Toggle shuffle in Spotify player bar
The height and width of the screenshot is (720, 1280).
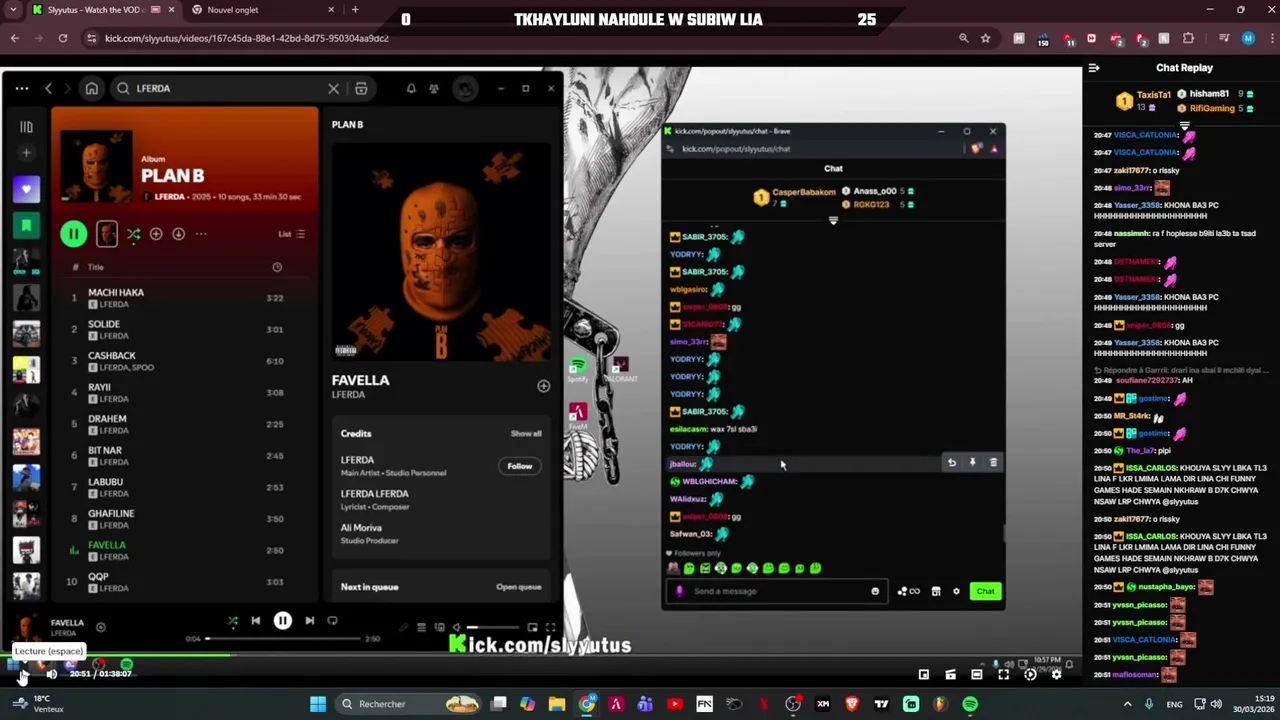point(233,621)
